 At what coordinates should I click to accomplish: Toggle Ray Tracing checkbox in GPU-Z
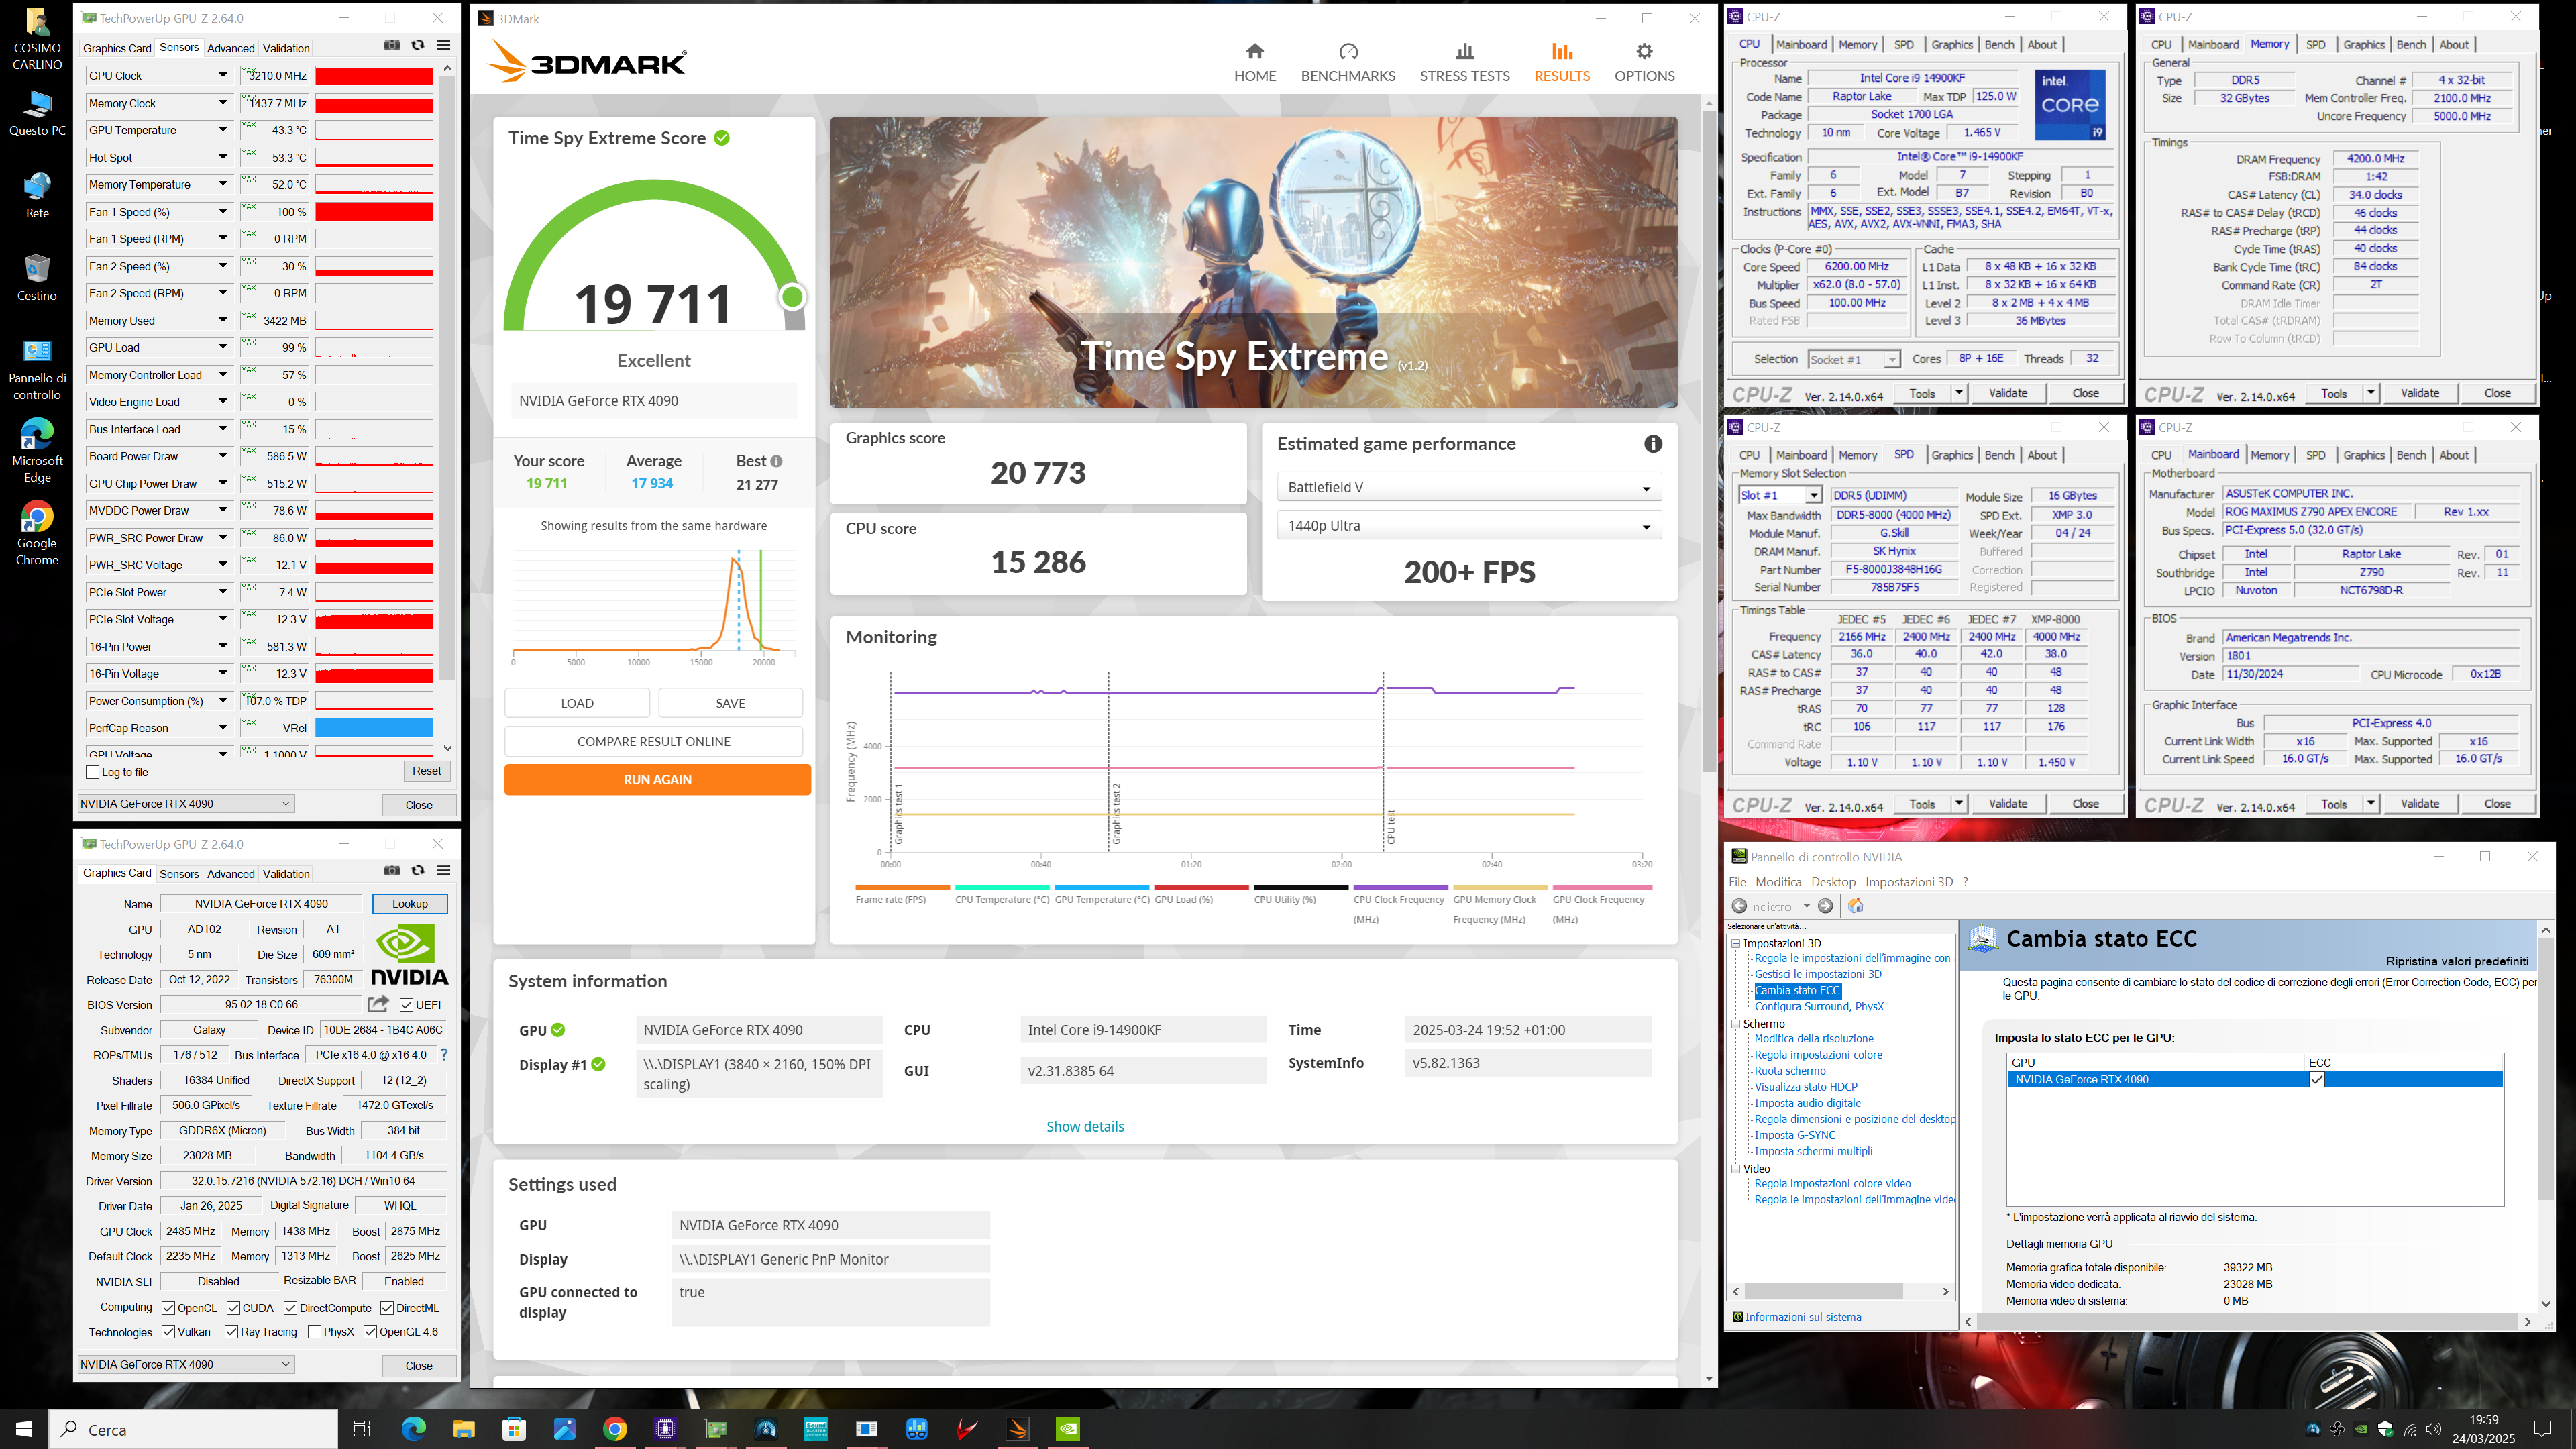(x=231, y=1332)
